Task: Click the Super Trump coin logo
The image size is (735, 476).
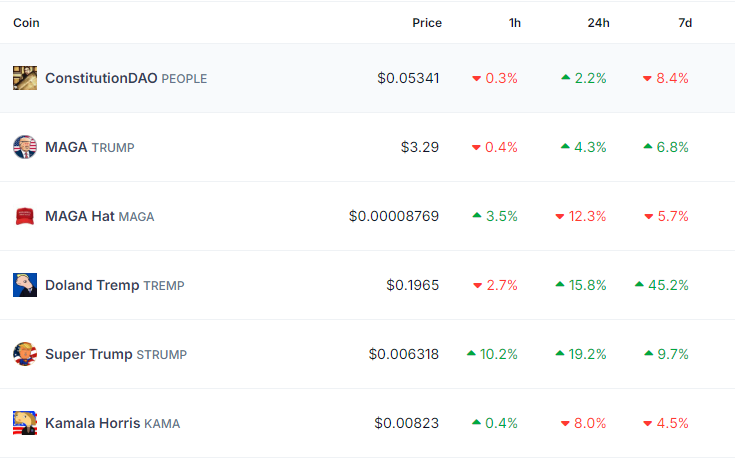Action: tap(25, 354)
